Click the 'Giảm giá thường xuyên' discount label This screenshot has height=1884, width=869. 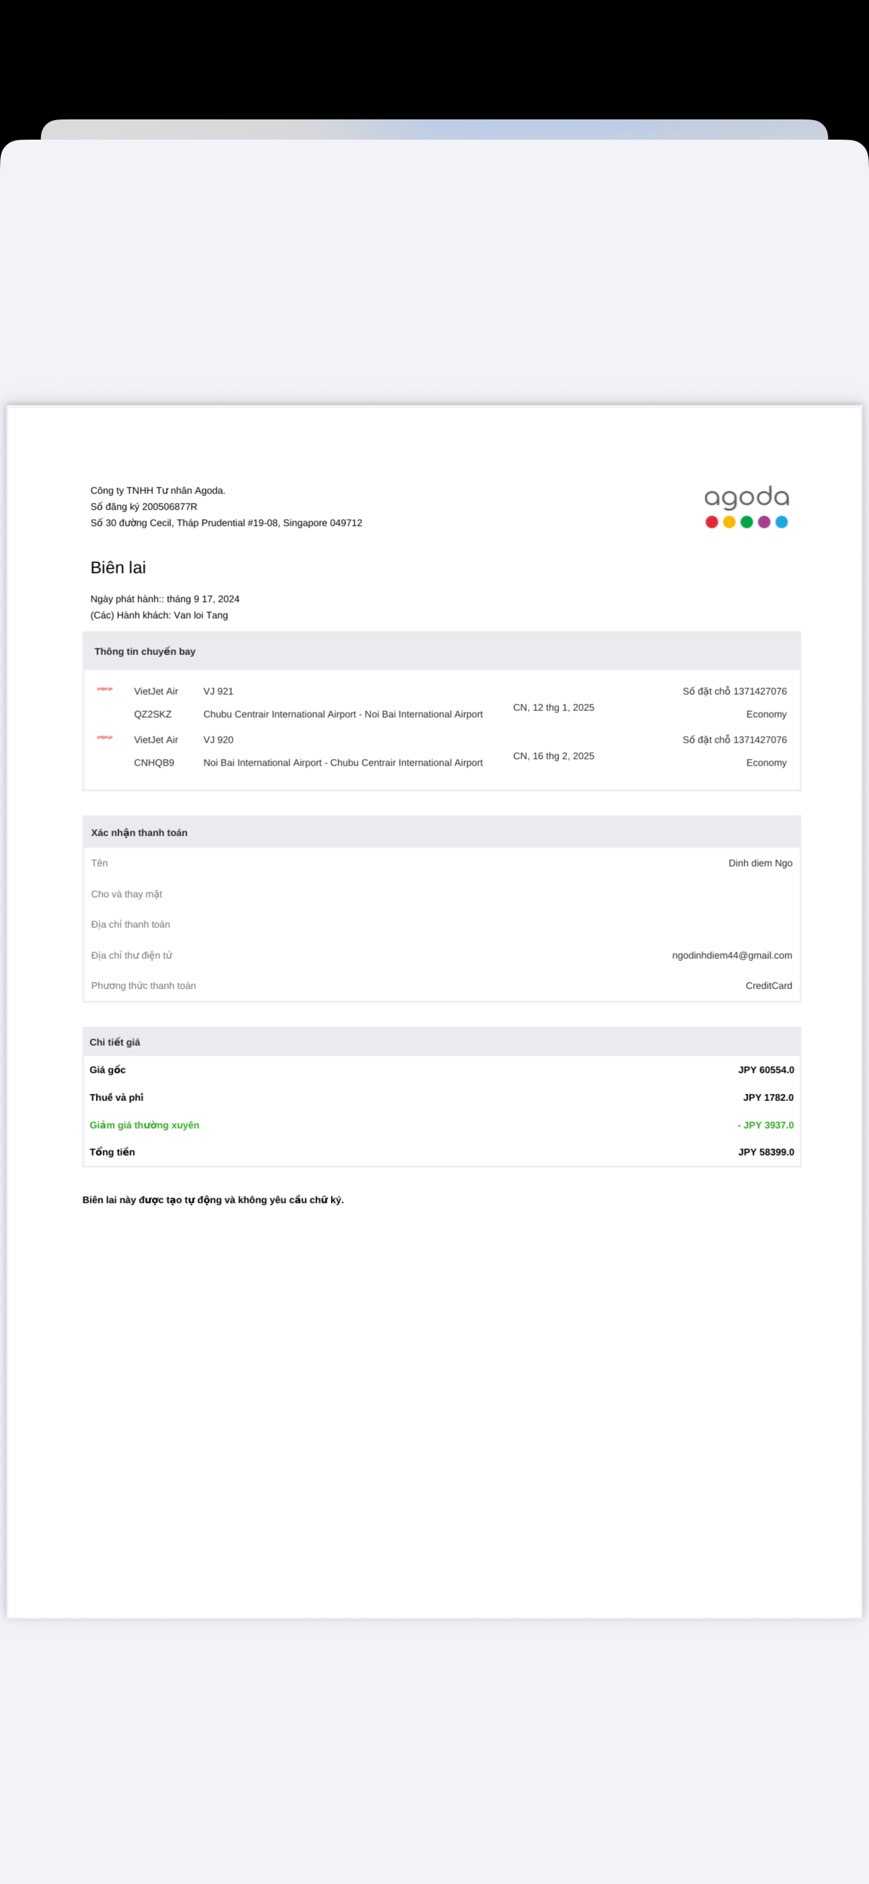tap(144, 1125)
